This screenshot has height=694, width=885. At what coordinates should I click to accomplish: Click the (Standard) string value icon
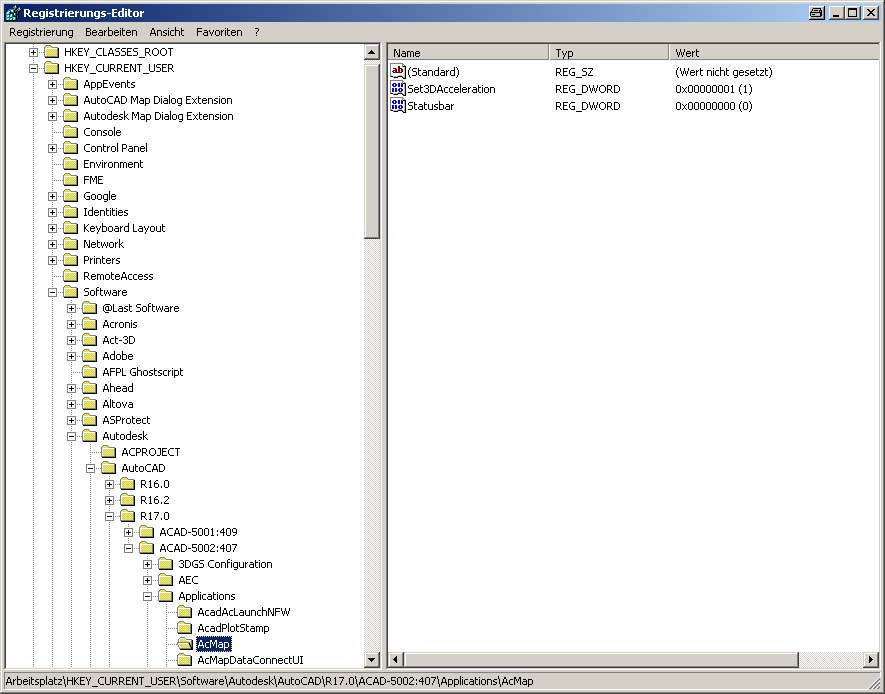click(x=398, y=72)
